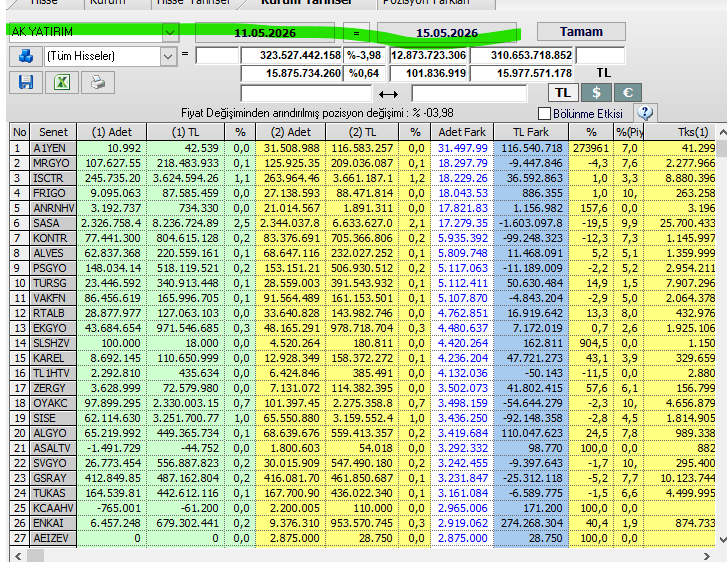Click the equals button between dates
The image size is (727, 562).
click(356, 33)
